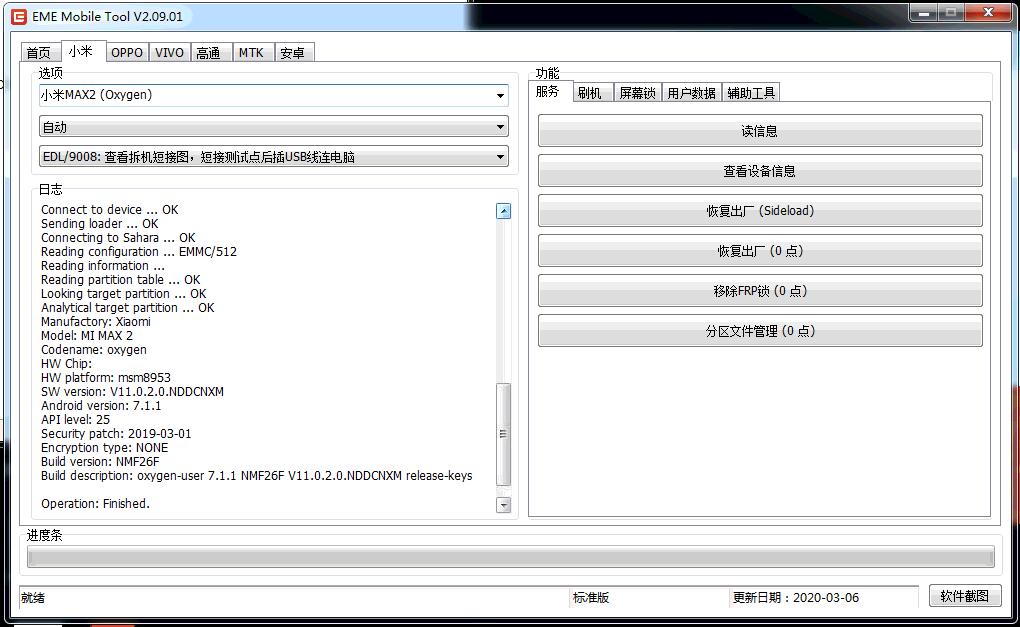Switch to the VIVO tab
The height and width of the screenshot is (627, 1020).
pyautogui.click(x=170, y=53)
